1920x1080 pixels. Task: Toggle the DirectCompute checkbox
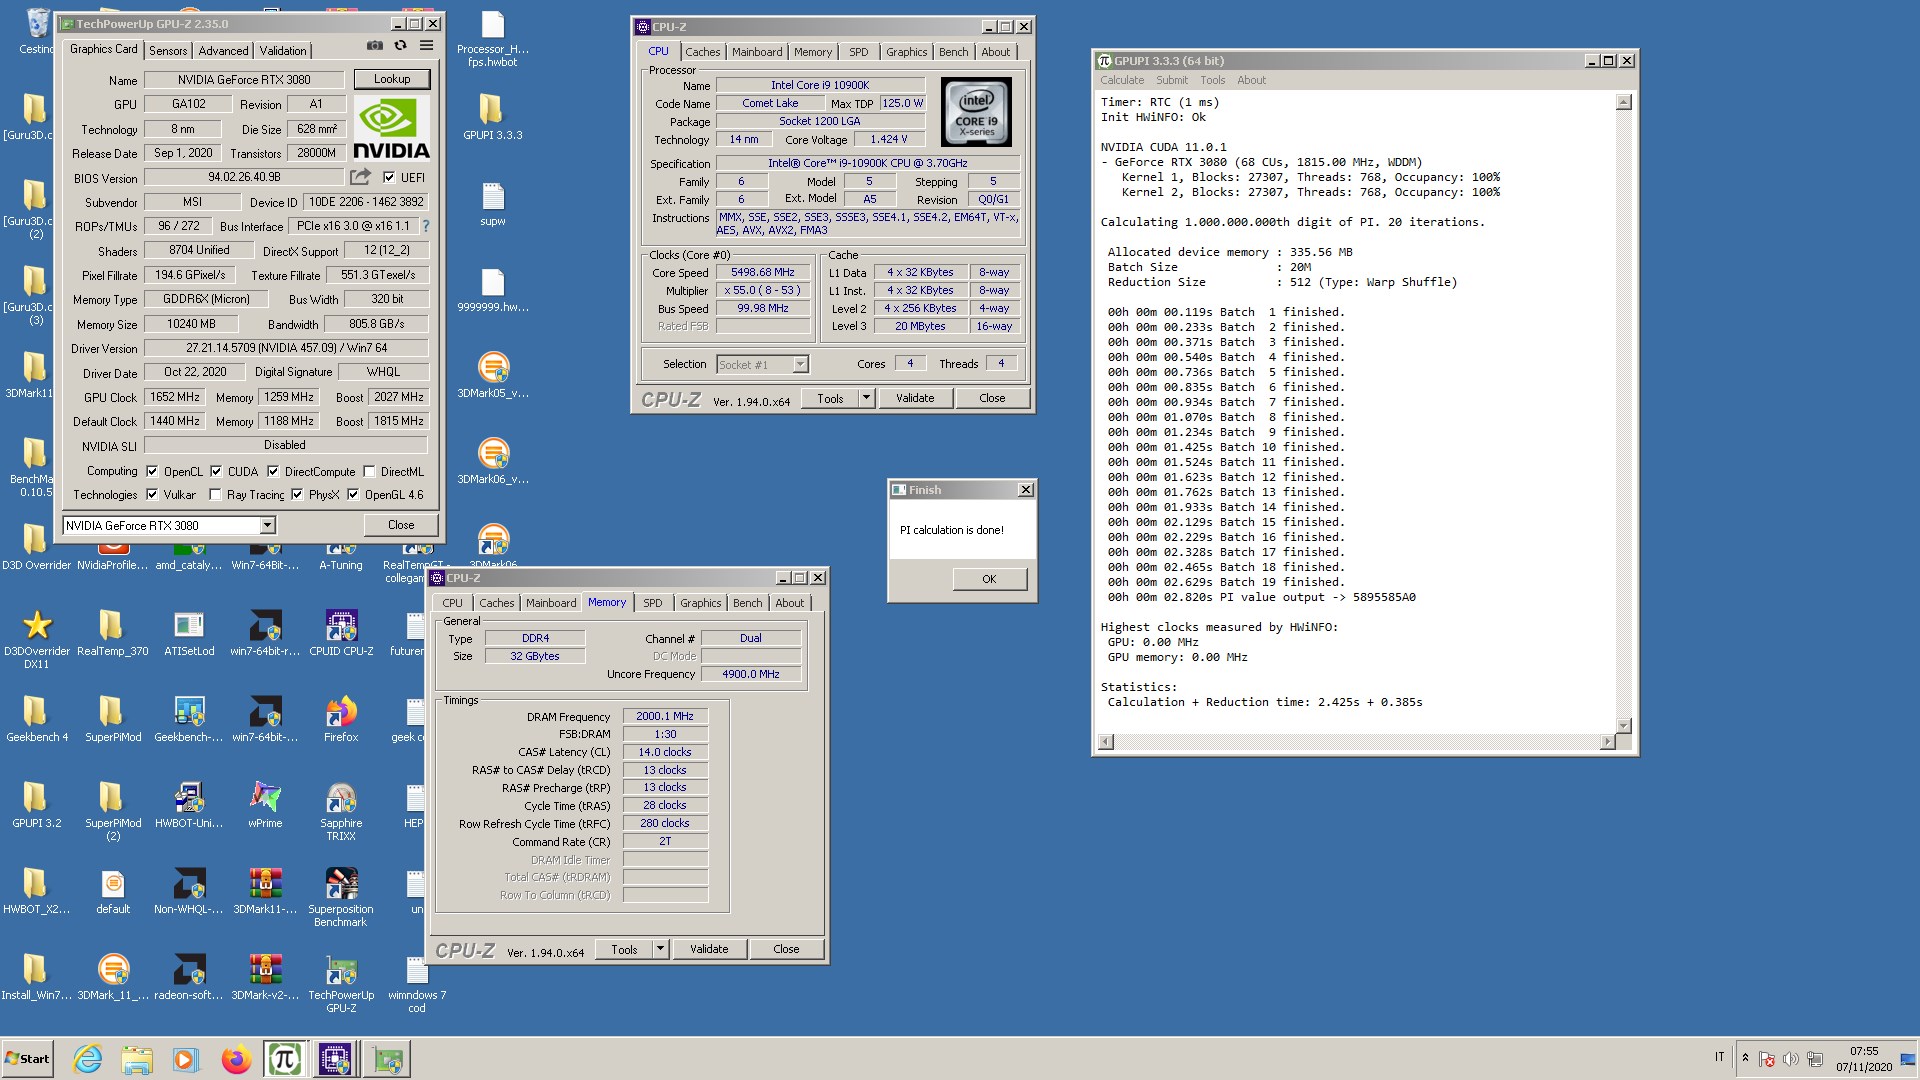click(x=273, y=471)
